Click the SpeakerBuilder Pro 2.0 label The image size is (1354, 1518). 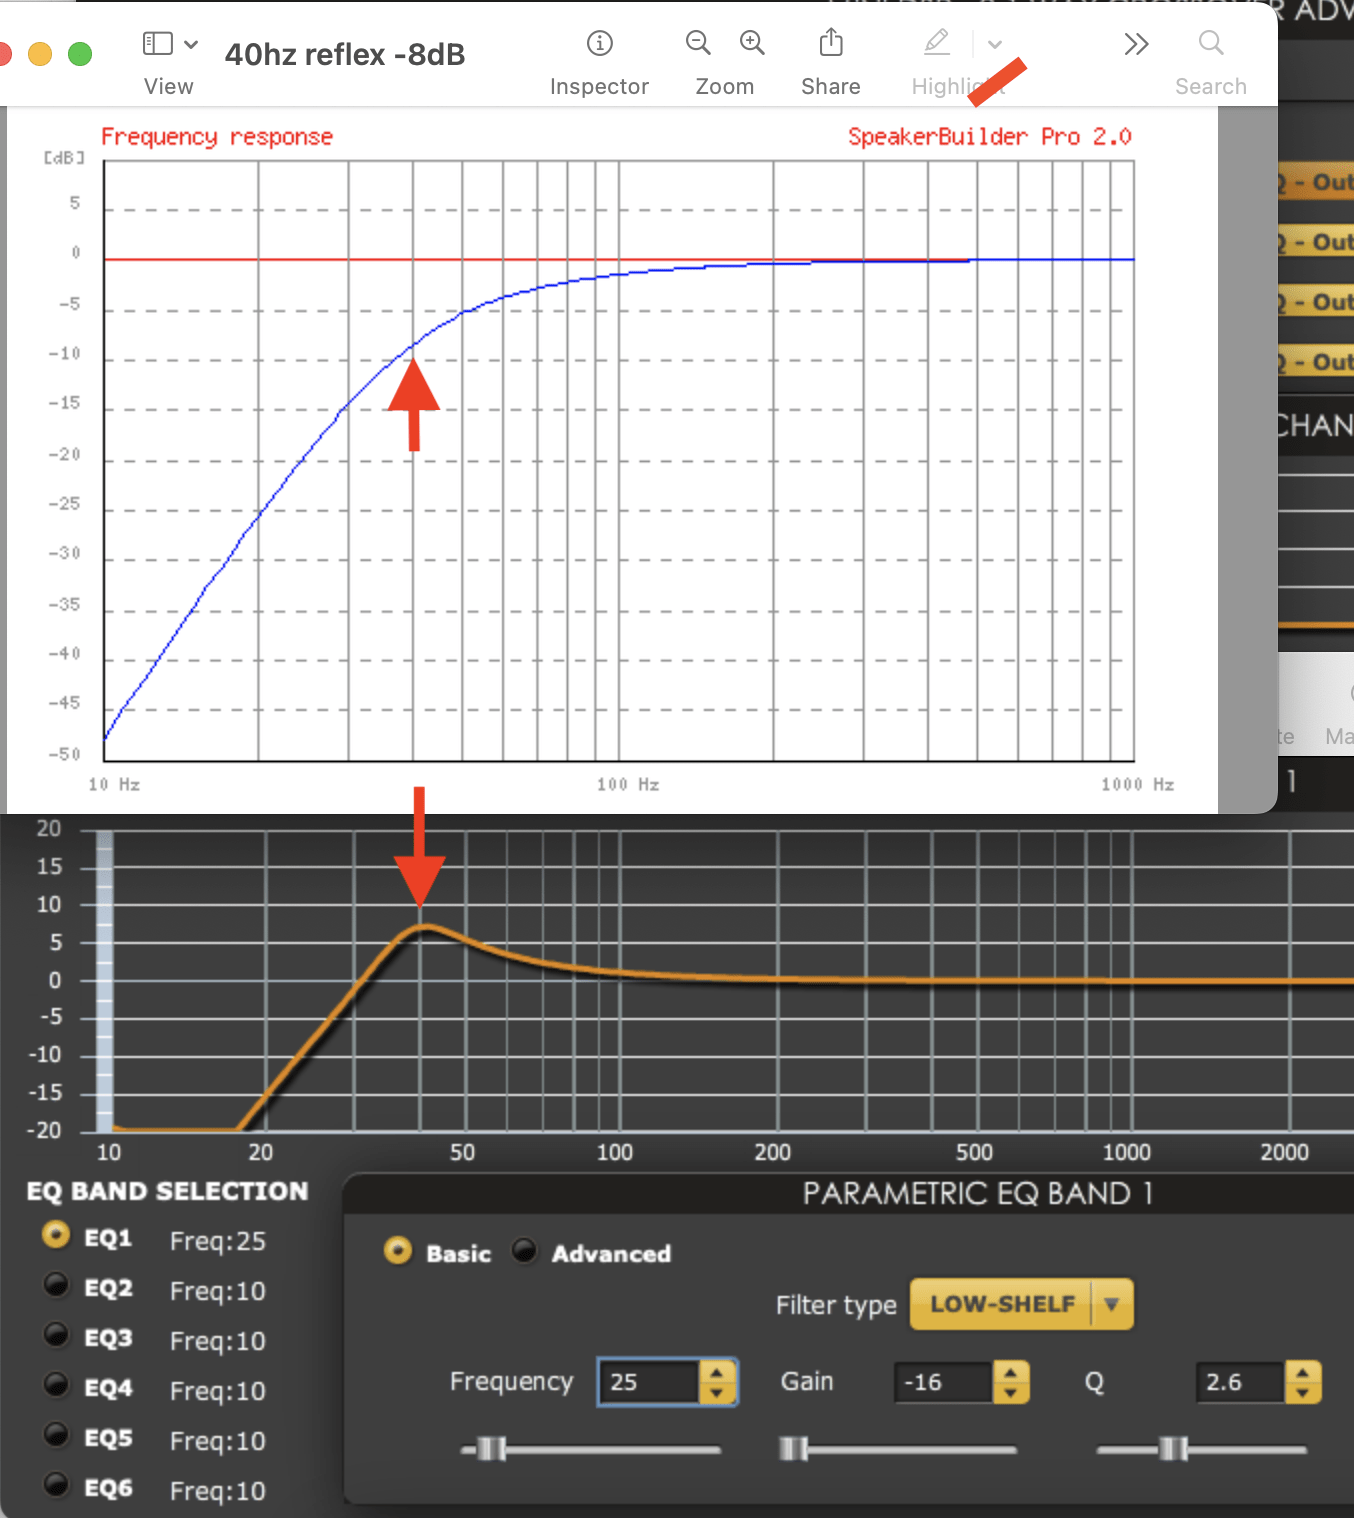[990, 136]
